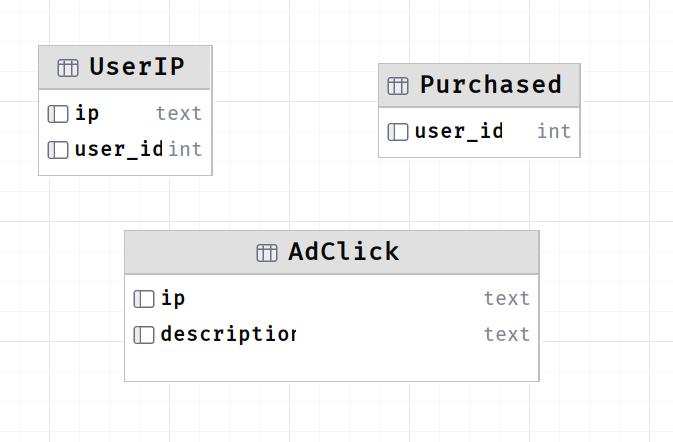The height and width of the screenshot is (442, 673).
Task: Click the table icon beside Purchased title
Action: [398, 86]
